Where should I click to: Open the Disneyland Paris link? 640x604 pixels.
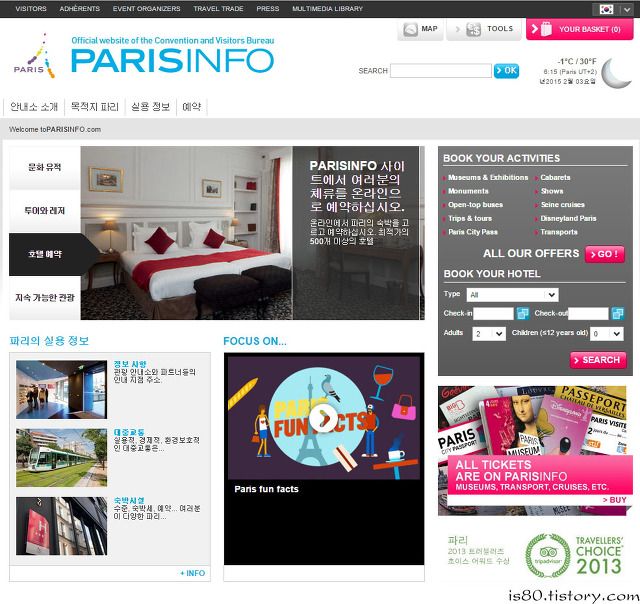[568, 218]
